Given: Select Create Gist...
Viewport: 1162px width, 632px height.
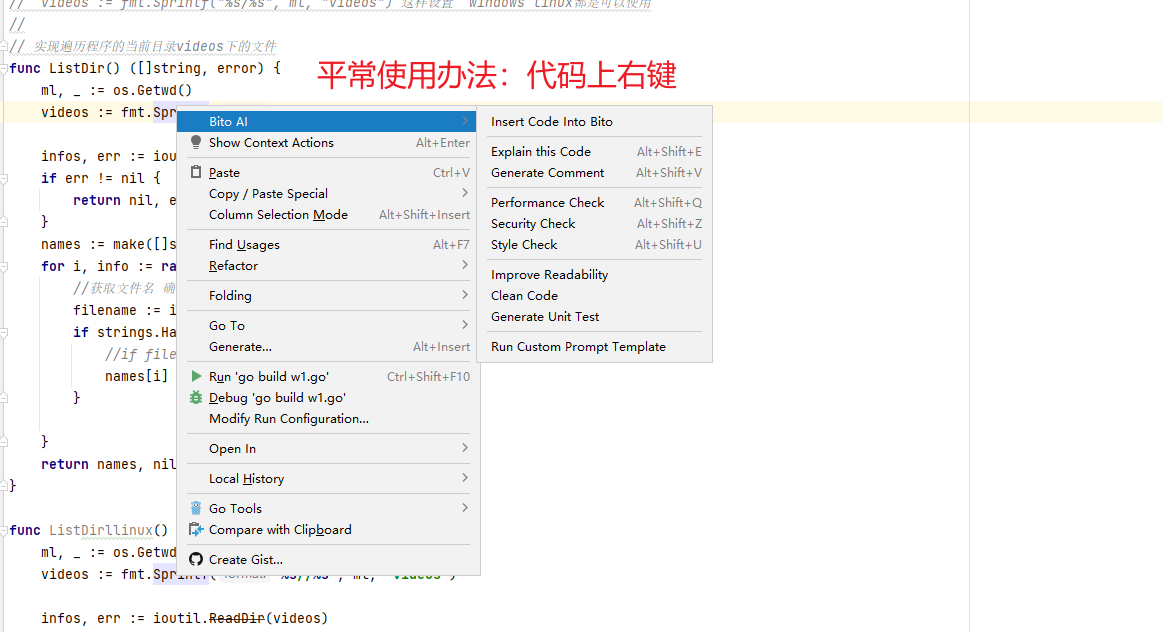Looking at the screenshot, I should 327,559.
